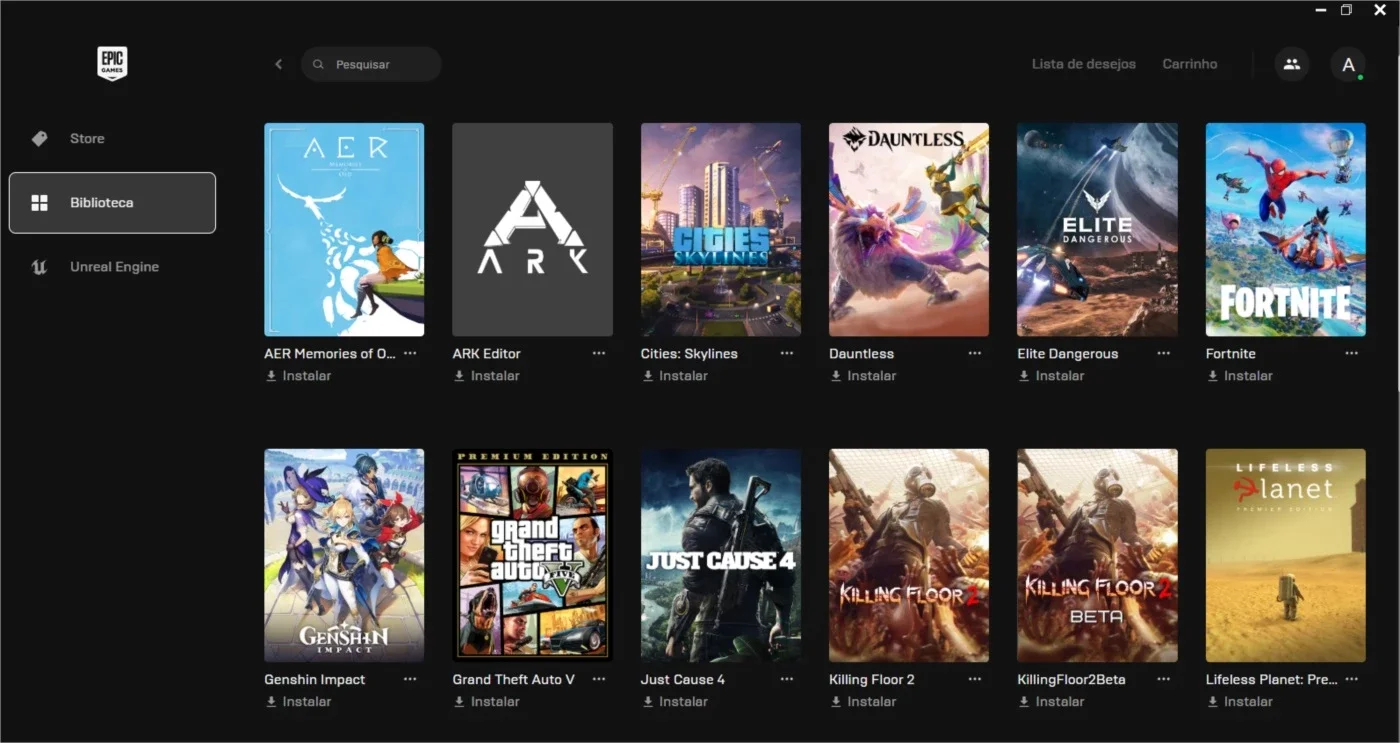Install KillingFloor2Beta
The image size is (1400, 743).
point(1051,702)
